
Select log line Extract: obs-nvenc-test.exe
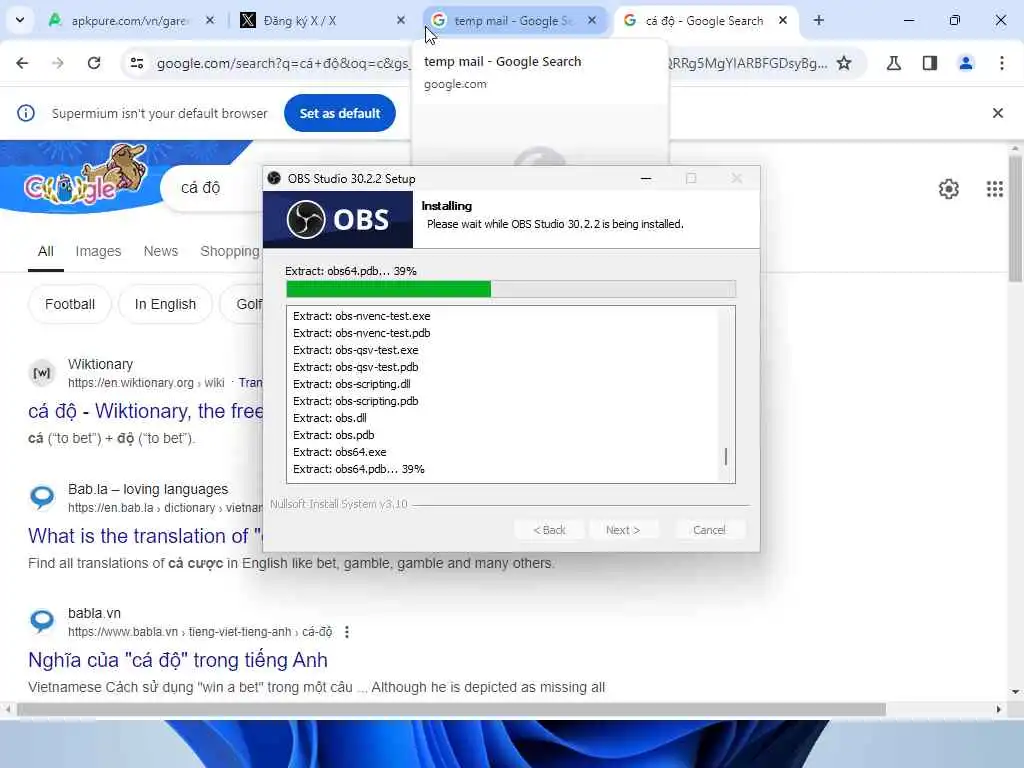[362, 316]
